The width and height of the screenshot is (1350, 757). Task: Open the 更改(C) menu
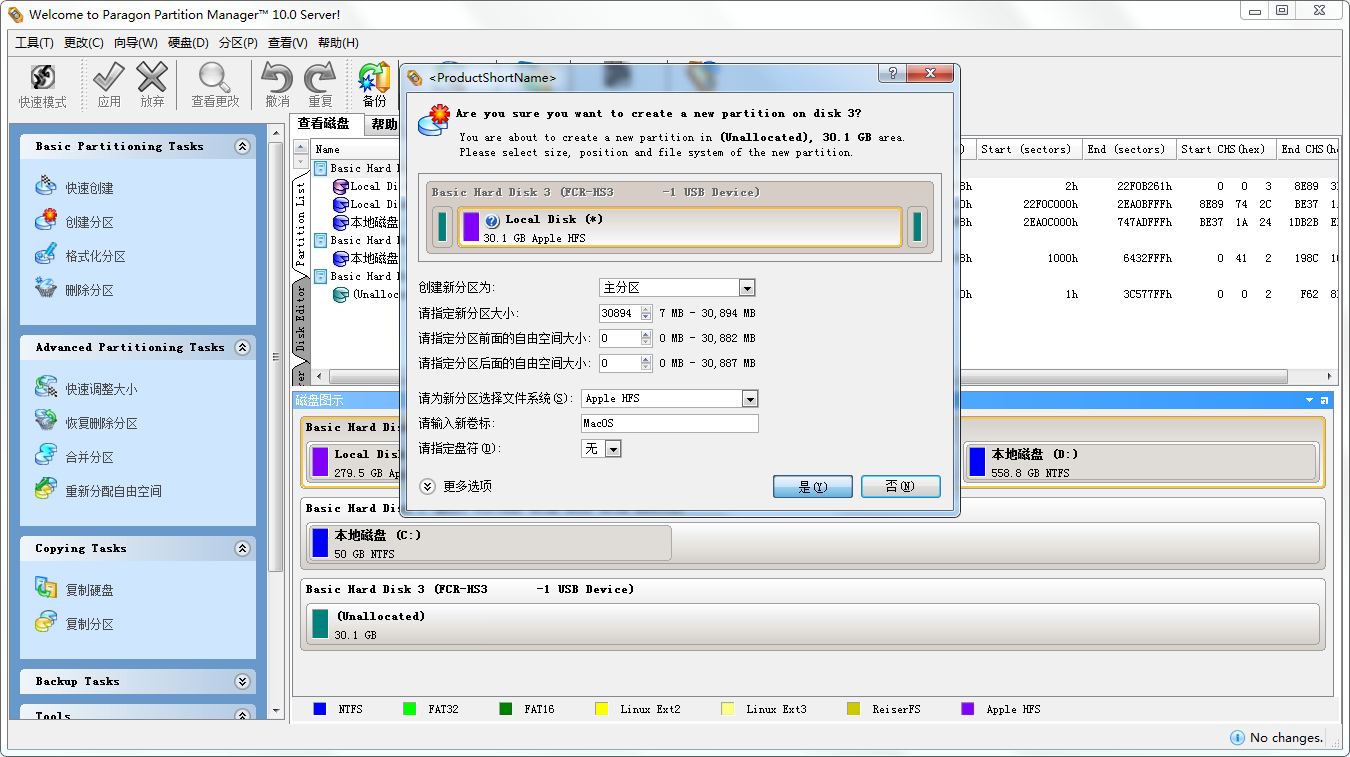[84, 43]
